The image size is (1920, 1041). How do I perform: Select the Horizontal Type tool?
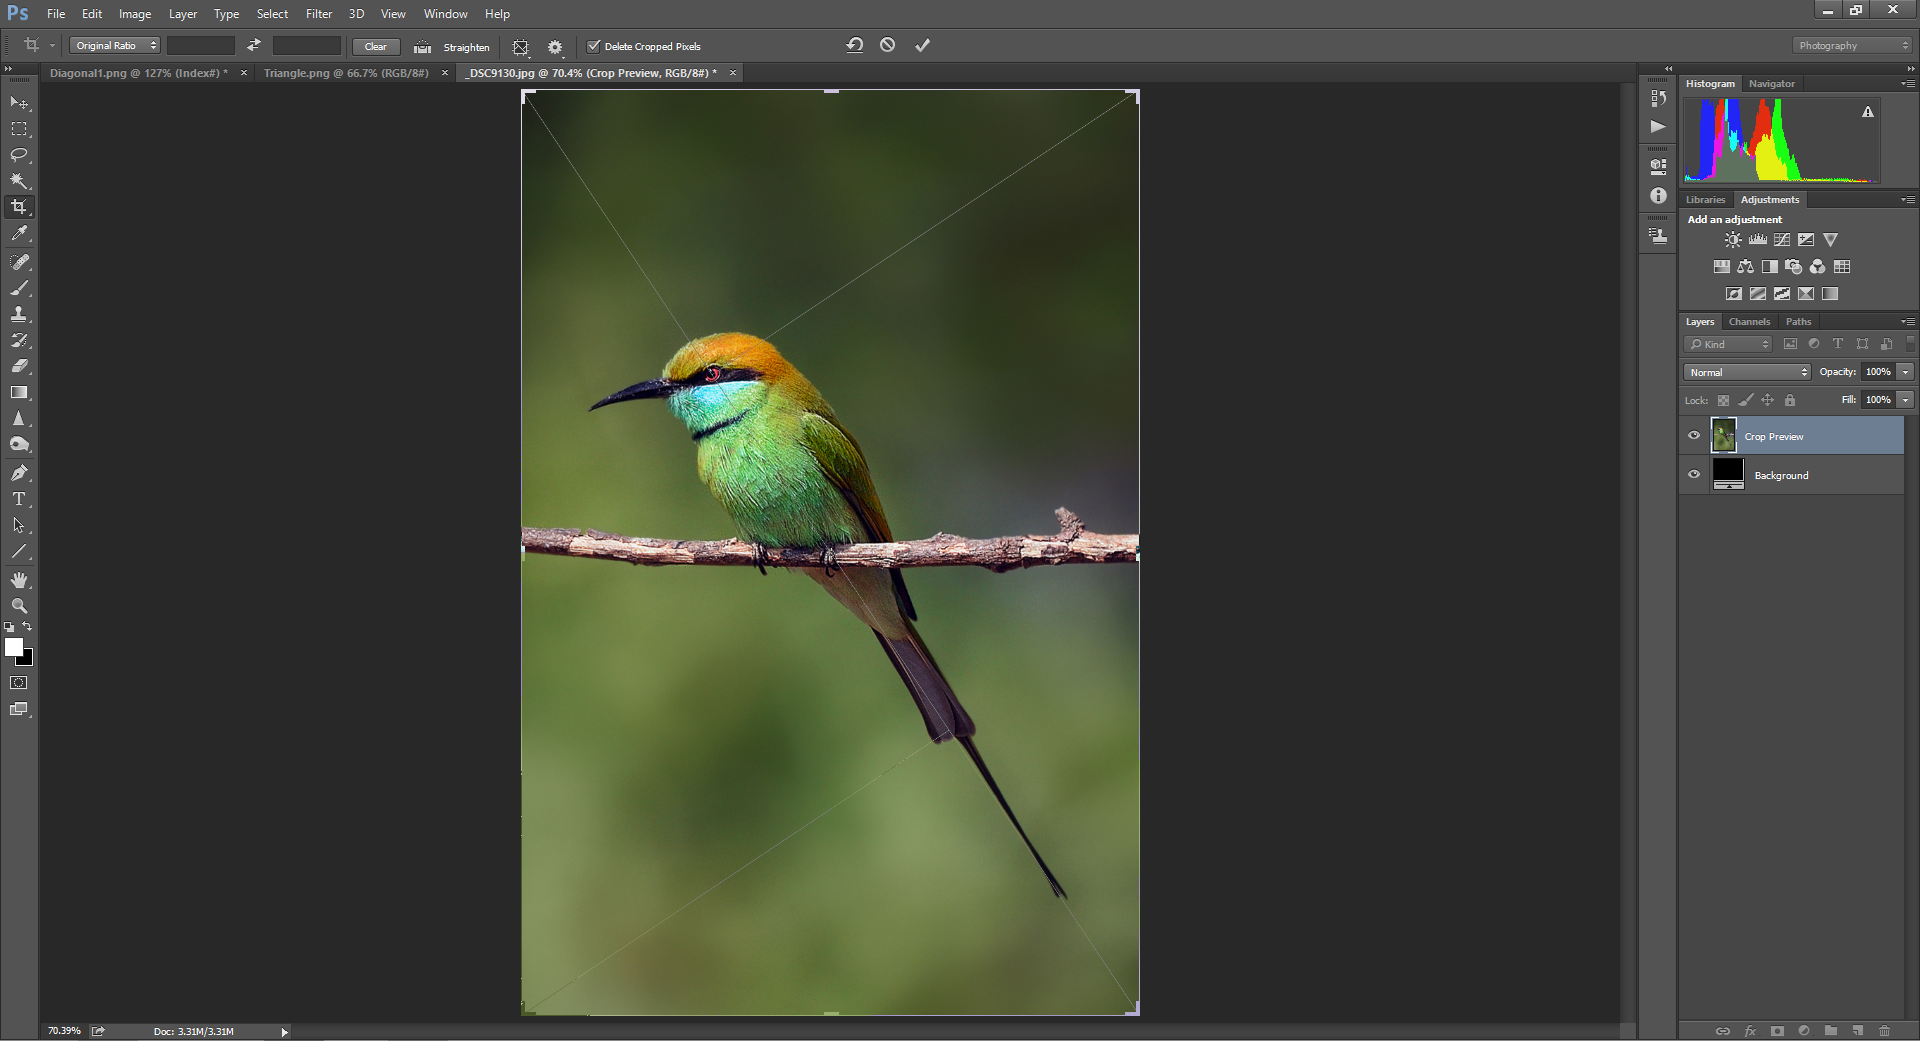19,499
